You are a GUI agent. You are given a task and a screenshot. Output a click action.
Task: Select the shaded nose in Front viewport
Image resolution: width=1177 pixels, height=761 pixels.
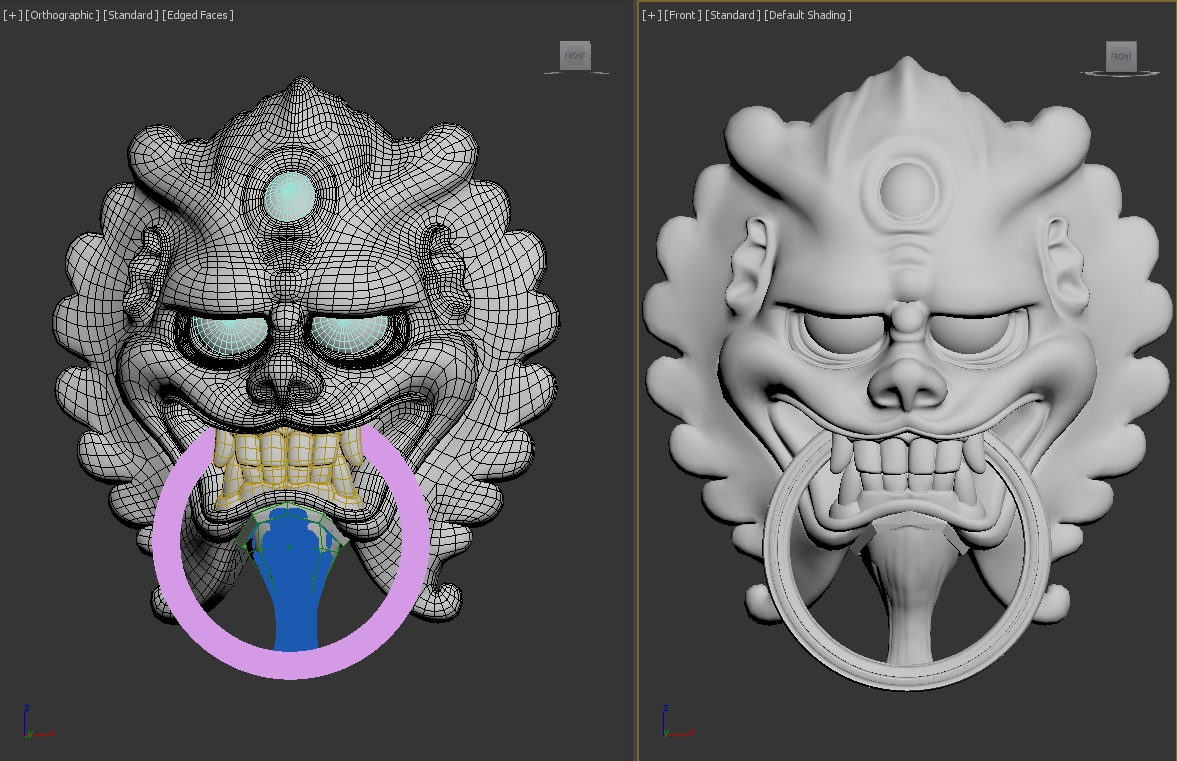[x=907, y=383]
